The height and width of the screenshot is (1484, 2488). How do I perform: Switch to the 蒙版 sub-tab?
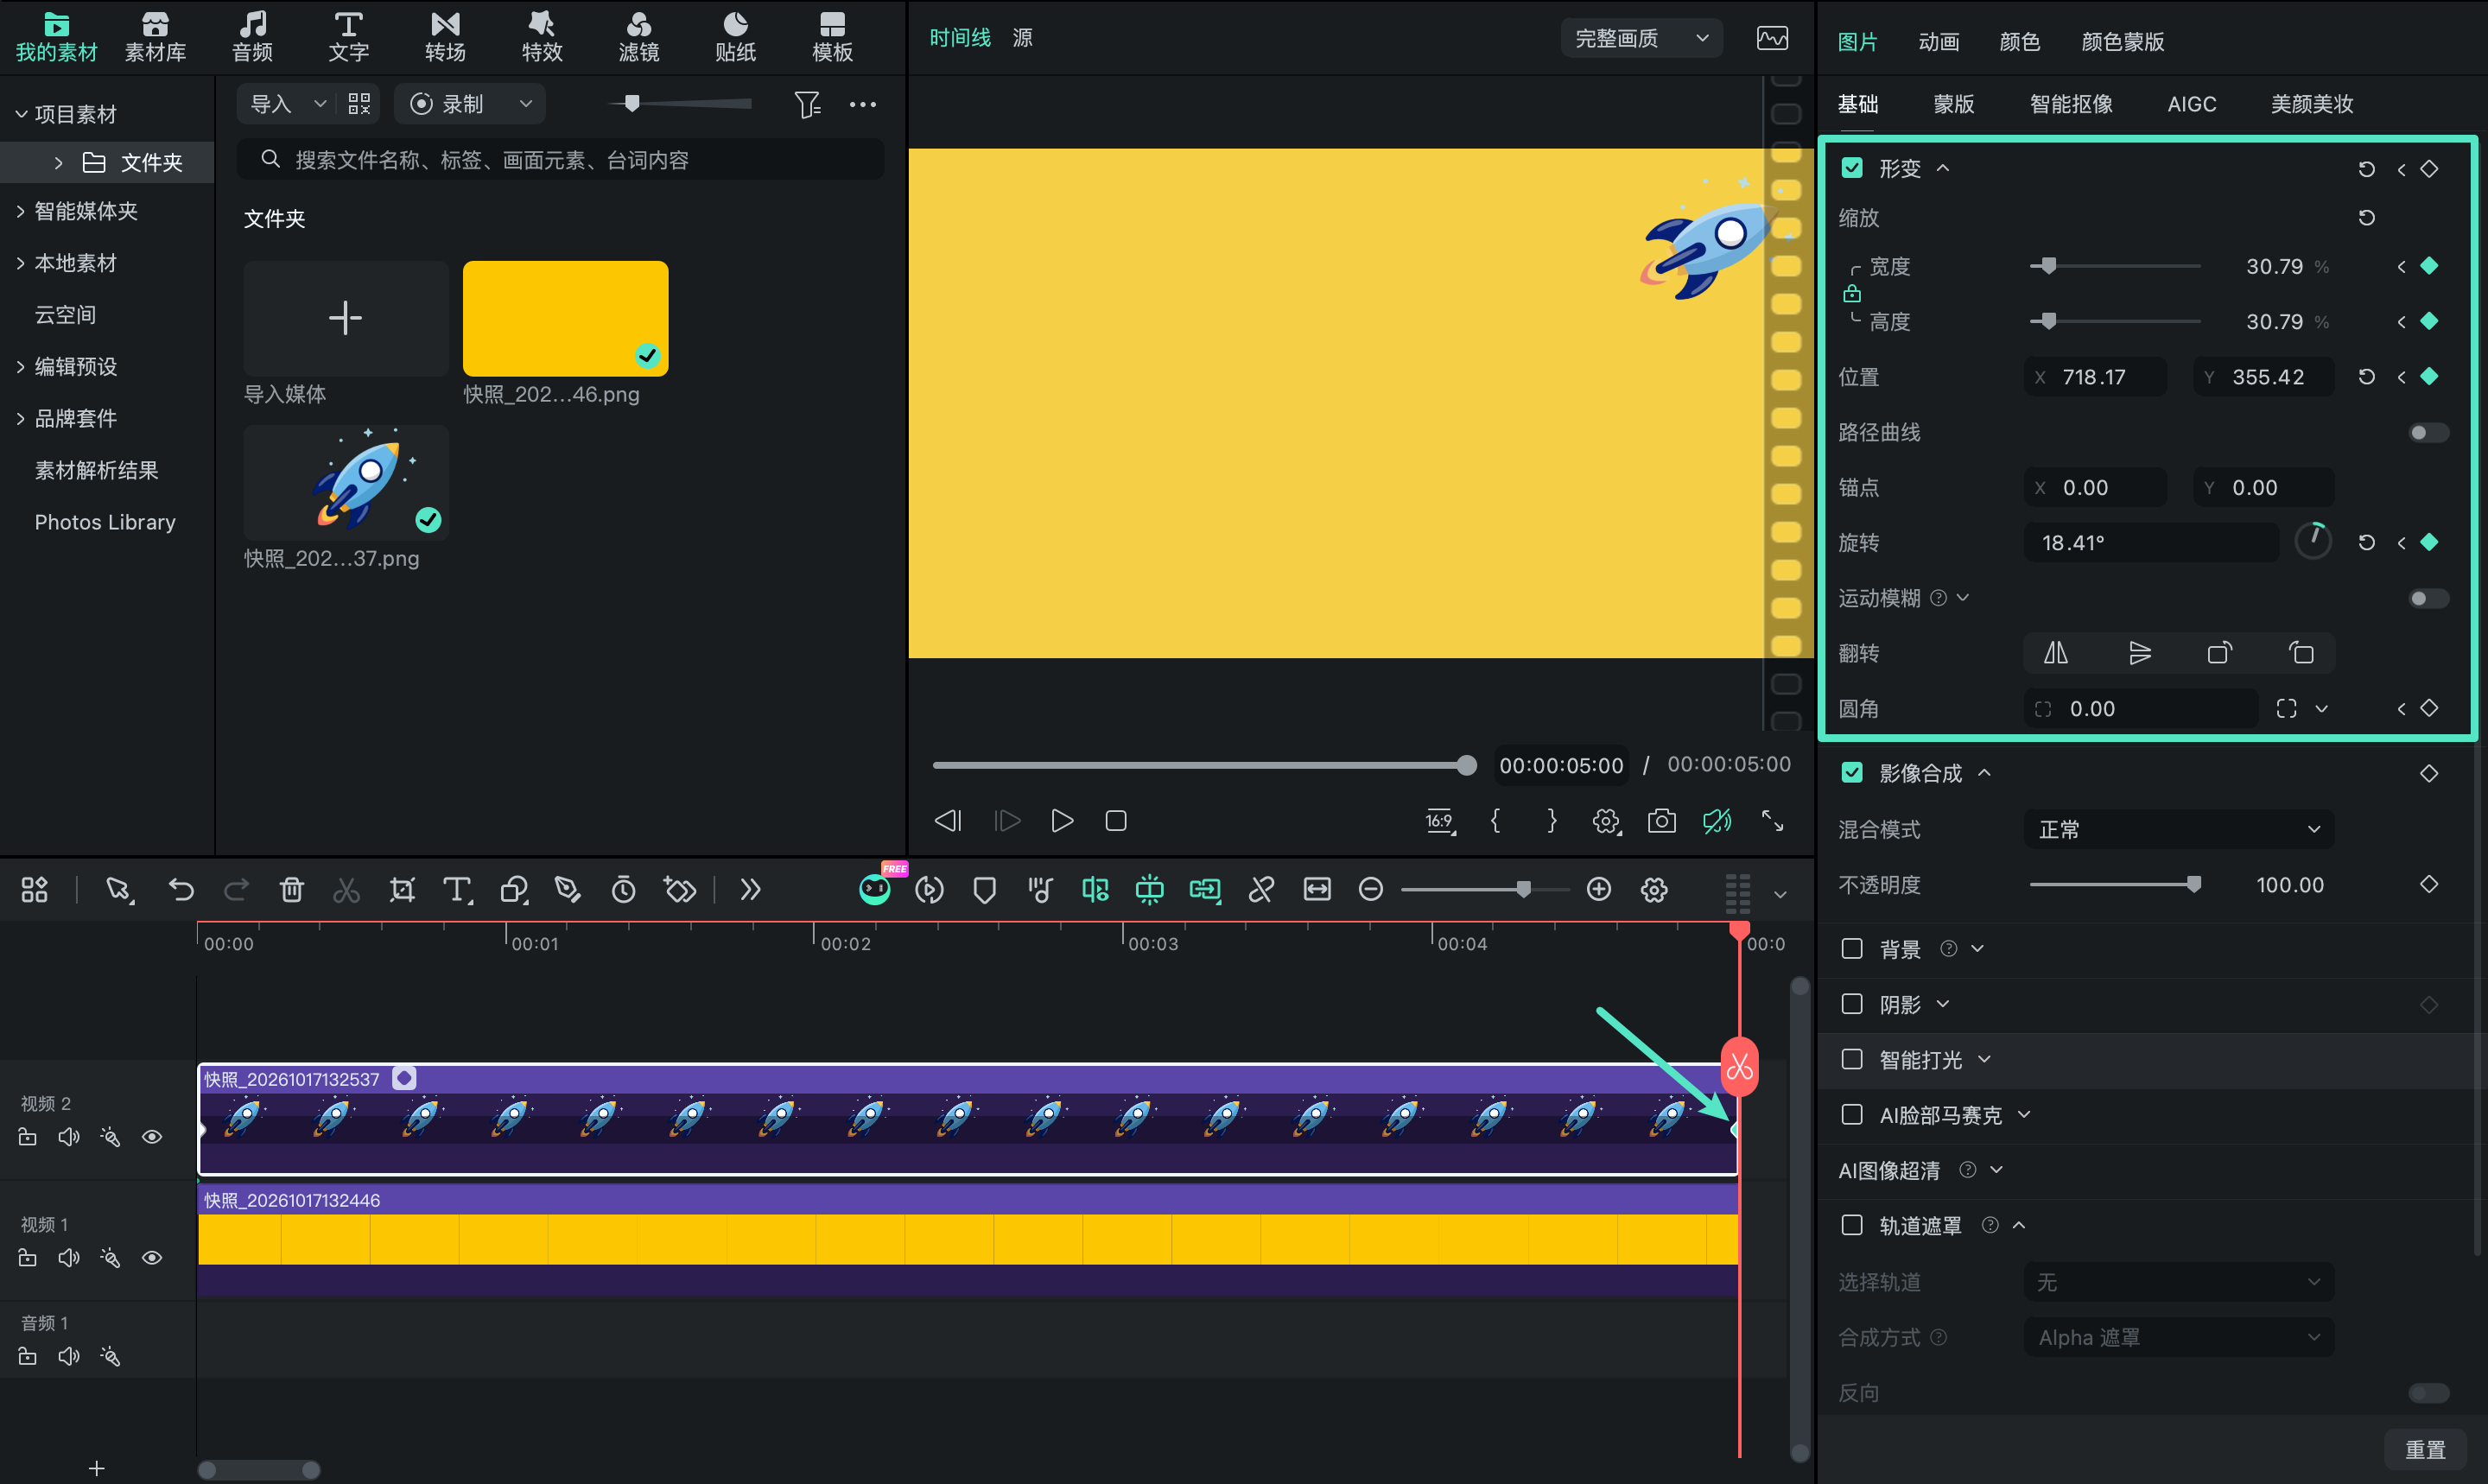[1953, 104]
